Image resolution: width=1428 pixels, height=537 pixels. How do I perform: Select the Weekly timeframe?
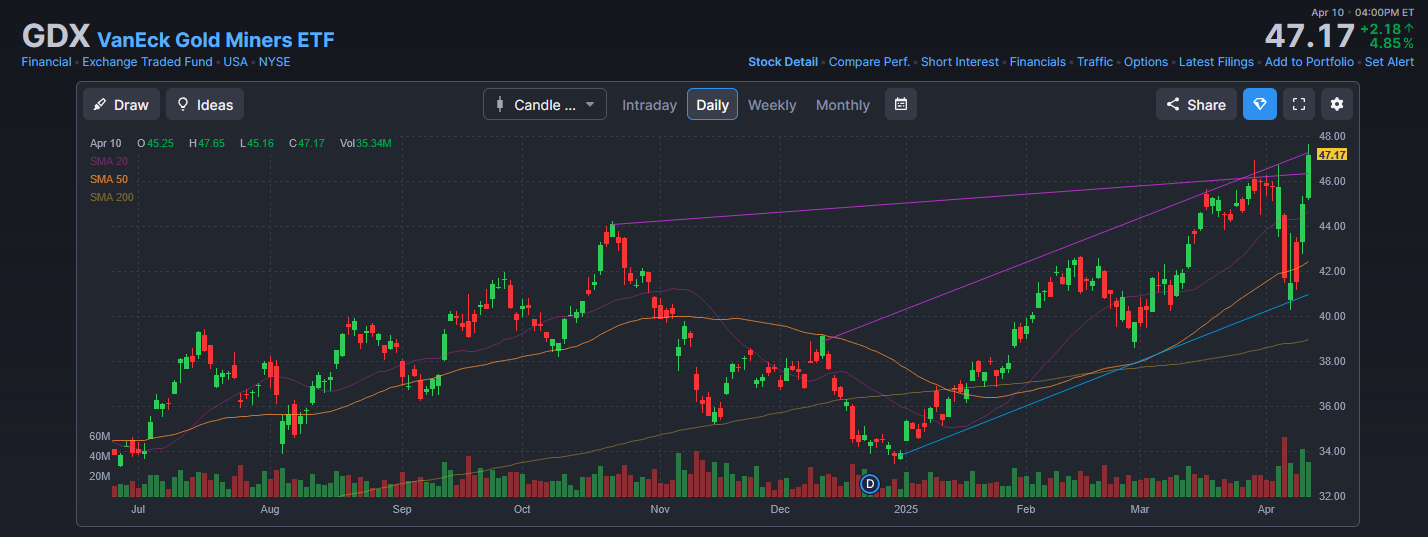(772, 105)
